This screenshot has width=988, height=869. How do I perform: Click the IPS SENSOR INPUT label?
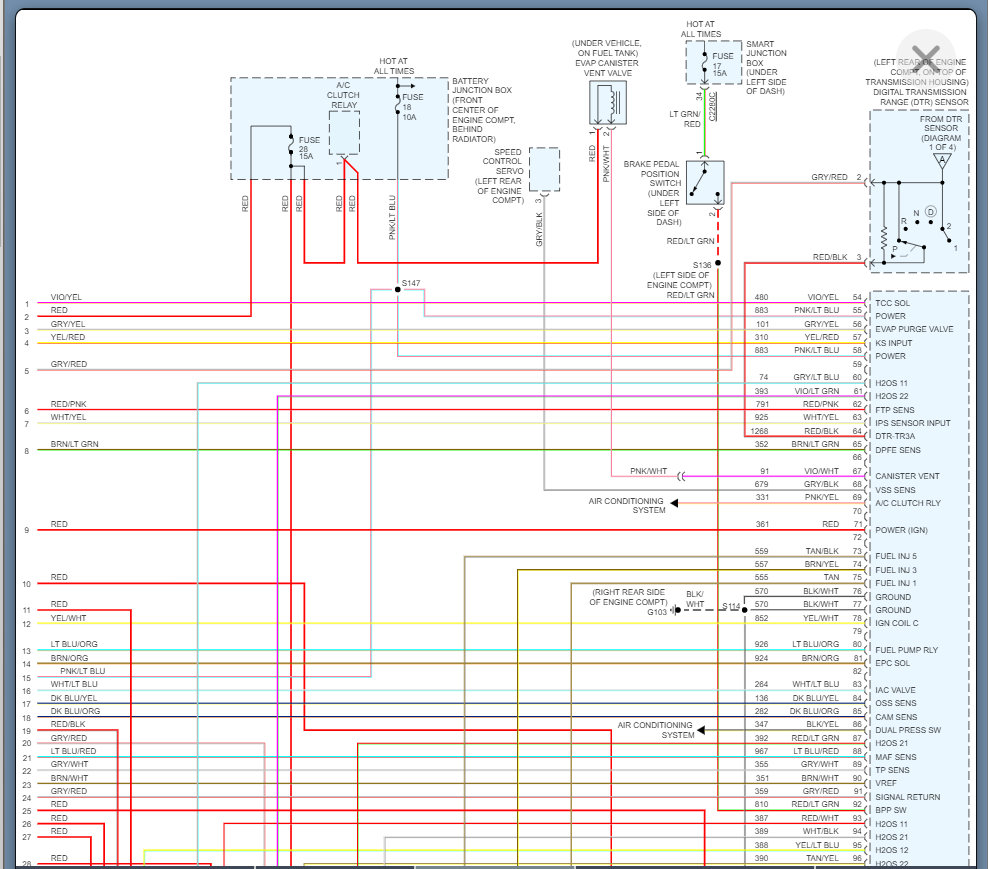[x=912, y=423]
